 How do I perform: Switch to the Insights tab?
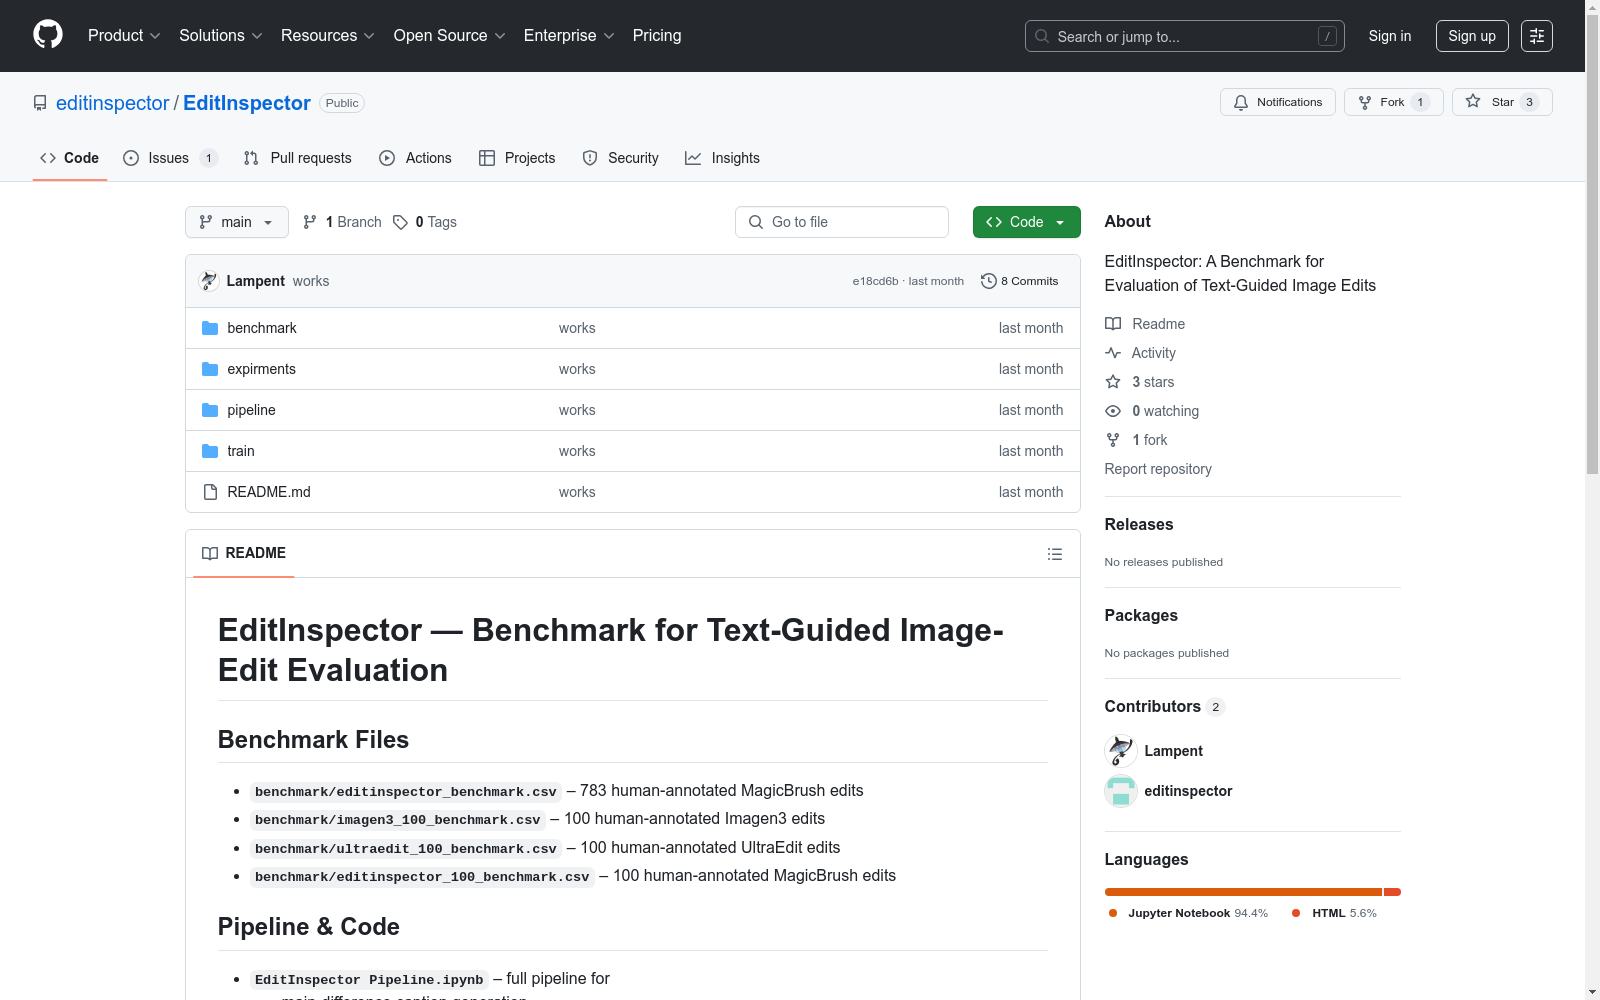pos(722,158)
